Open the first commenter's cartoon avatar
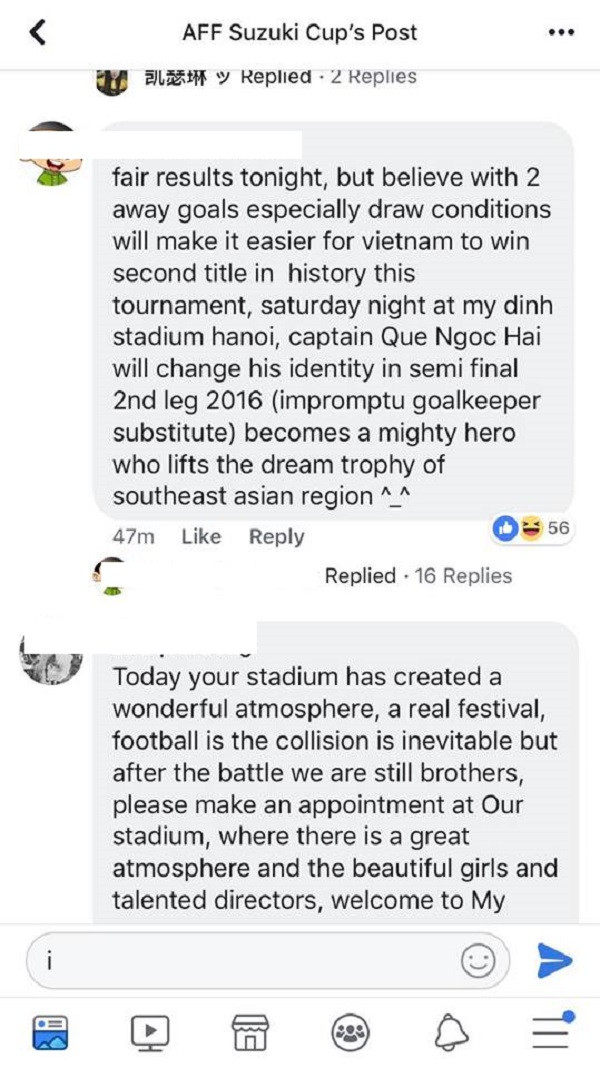The height and width of the screenshot is (1068, 600). (52, 155)
